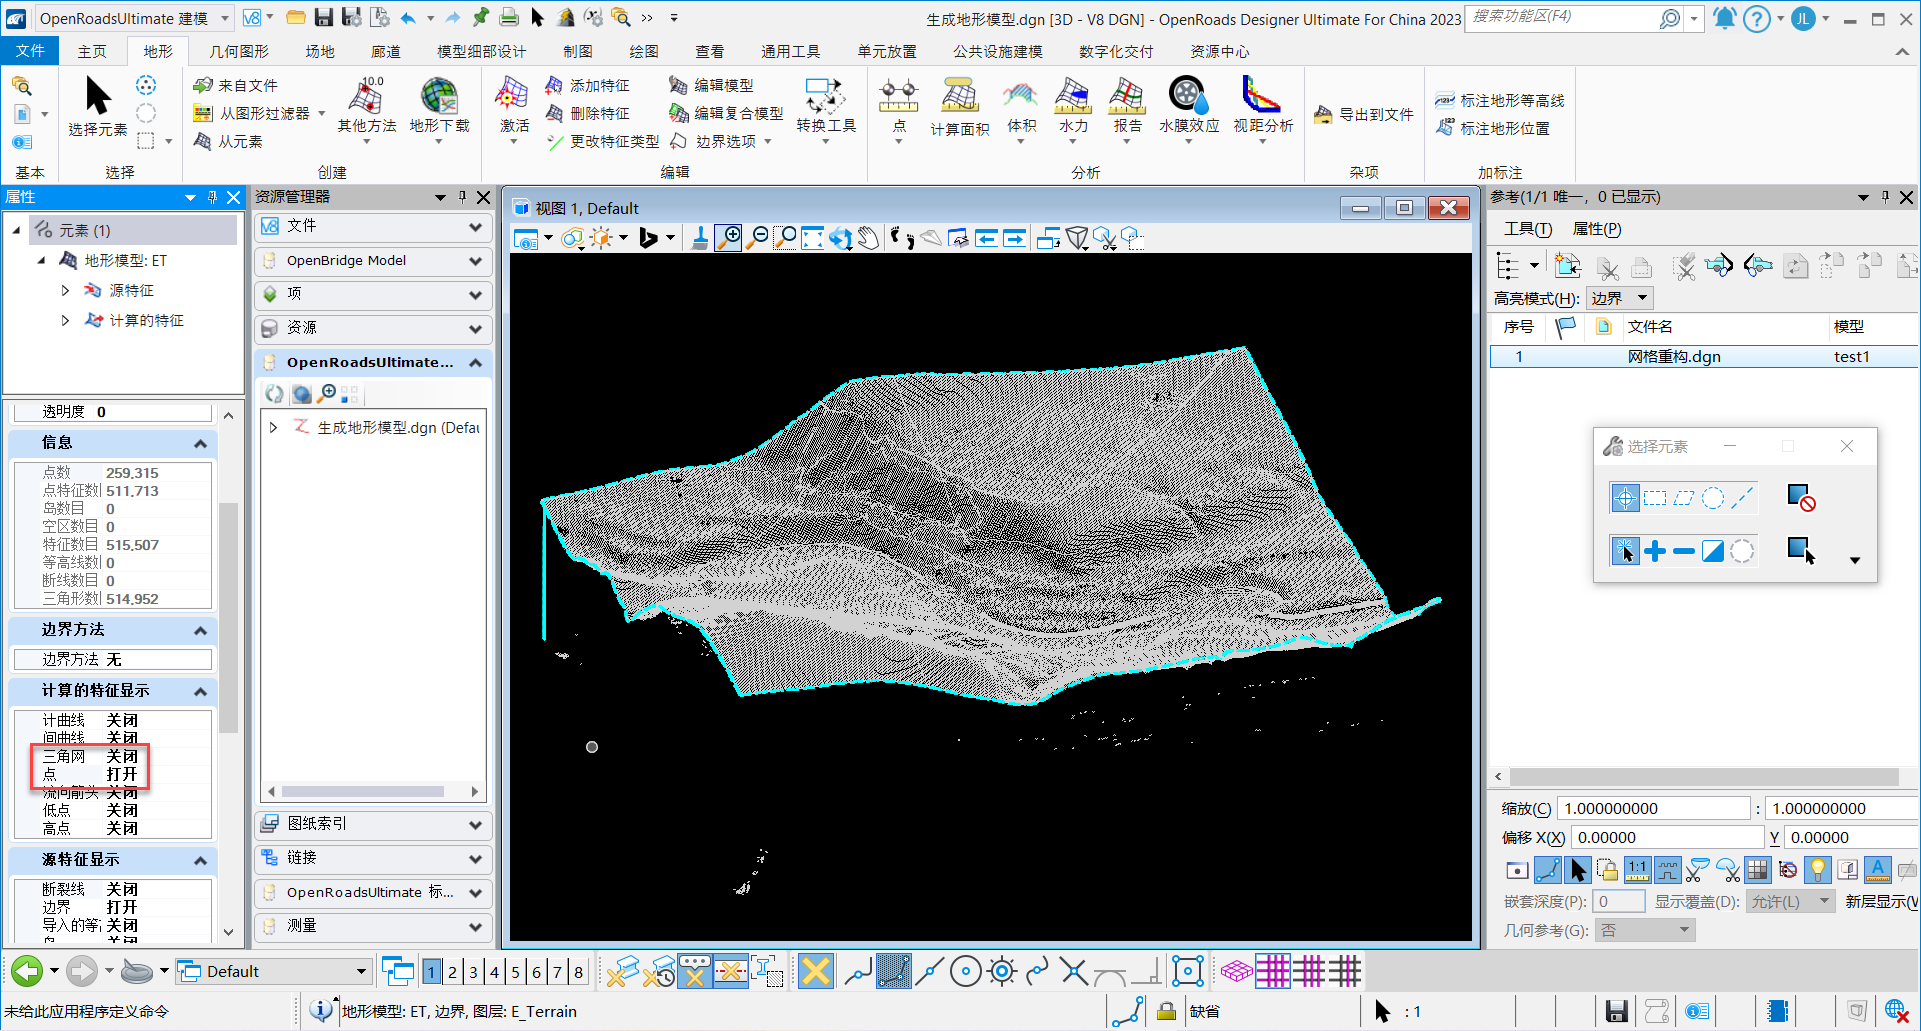Switch to the 几何图形 ribbon tab
This screenshot has width=1921, height=1031.
tap(239, 51)
